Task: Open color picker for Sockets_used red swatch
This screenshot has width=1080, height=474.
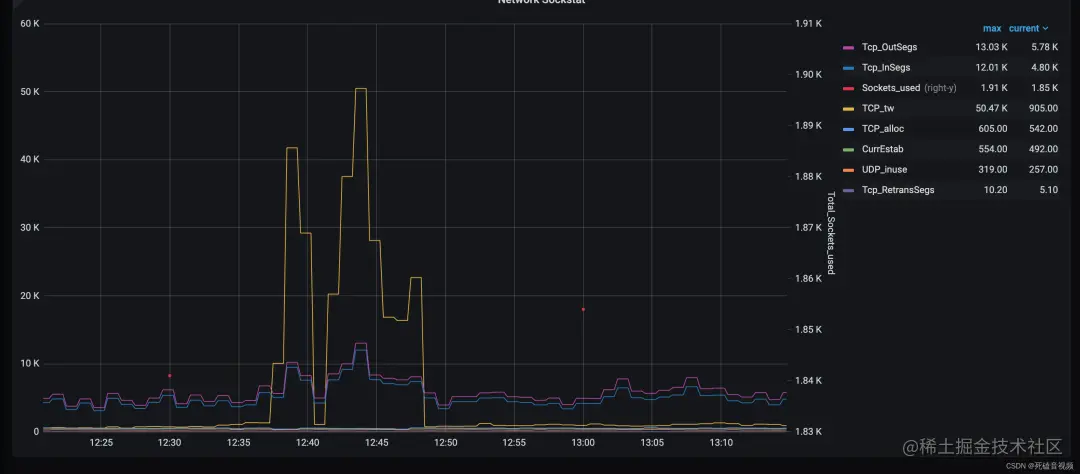Action: click(849, 88)
